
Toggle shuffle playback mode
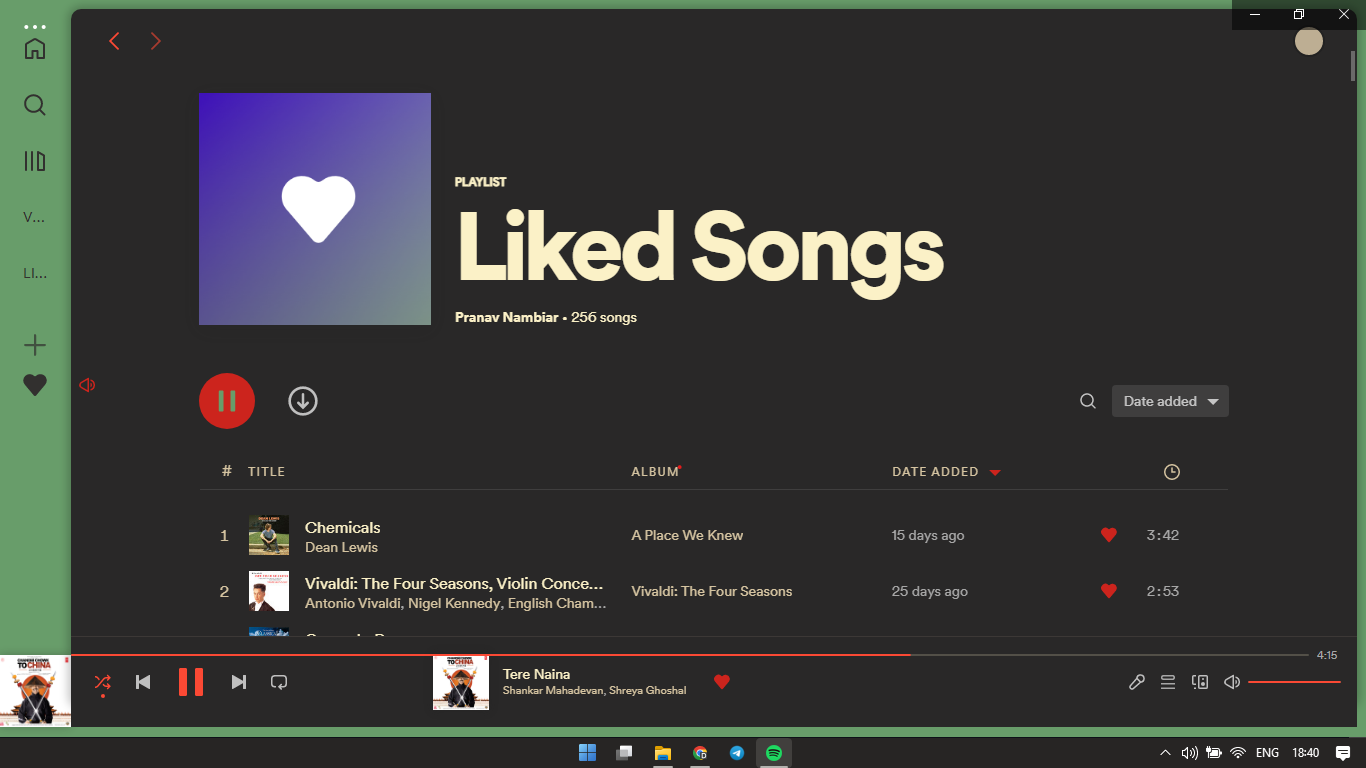[x=102, y=681]
